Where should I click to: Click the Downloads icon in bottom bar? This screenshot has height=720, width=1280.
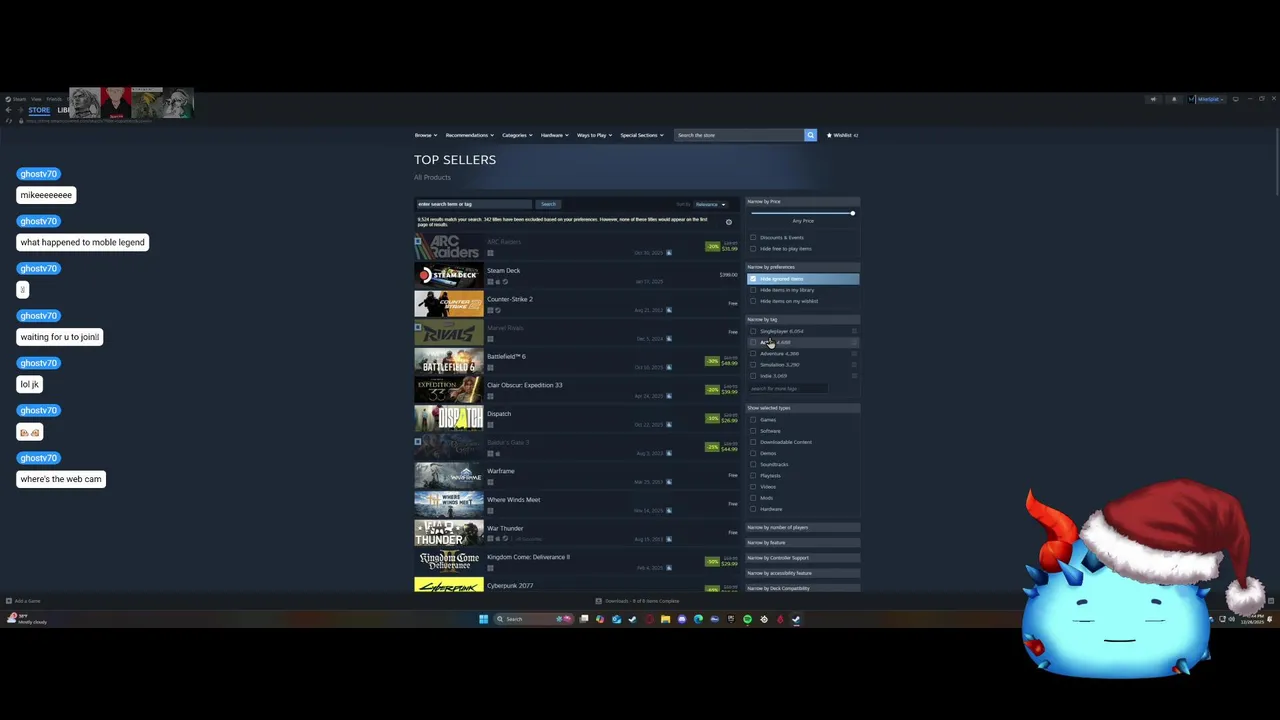[598, 601]
